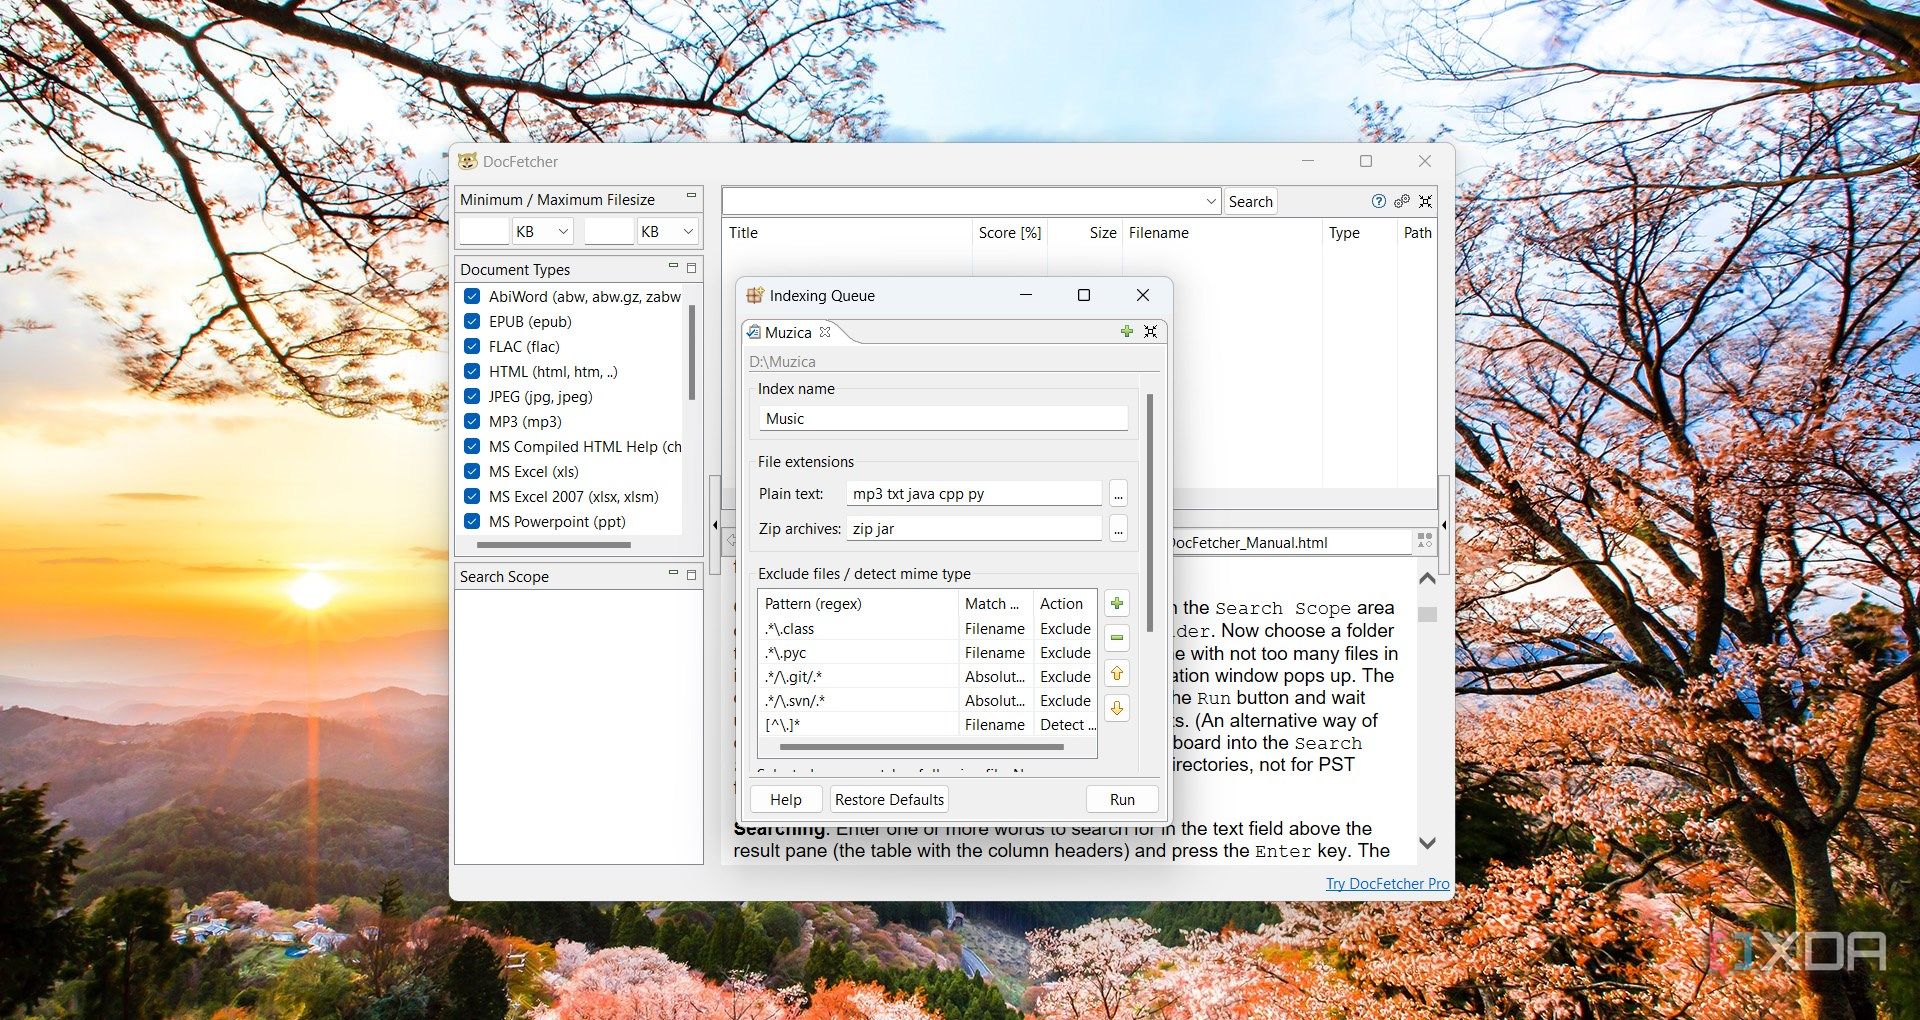This screenshot has height=1020, width=1920.
Task: Minimize DocFetcher to the system tray icon
Action: coord(1426,201)
